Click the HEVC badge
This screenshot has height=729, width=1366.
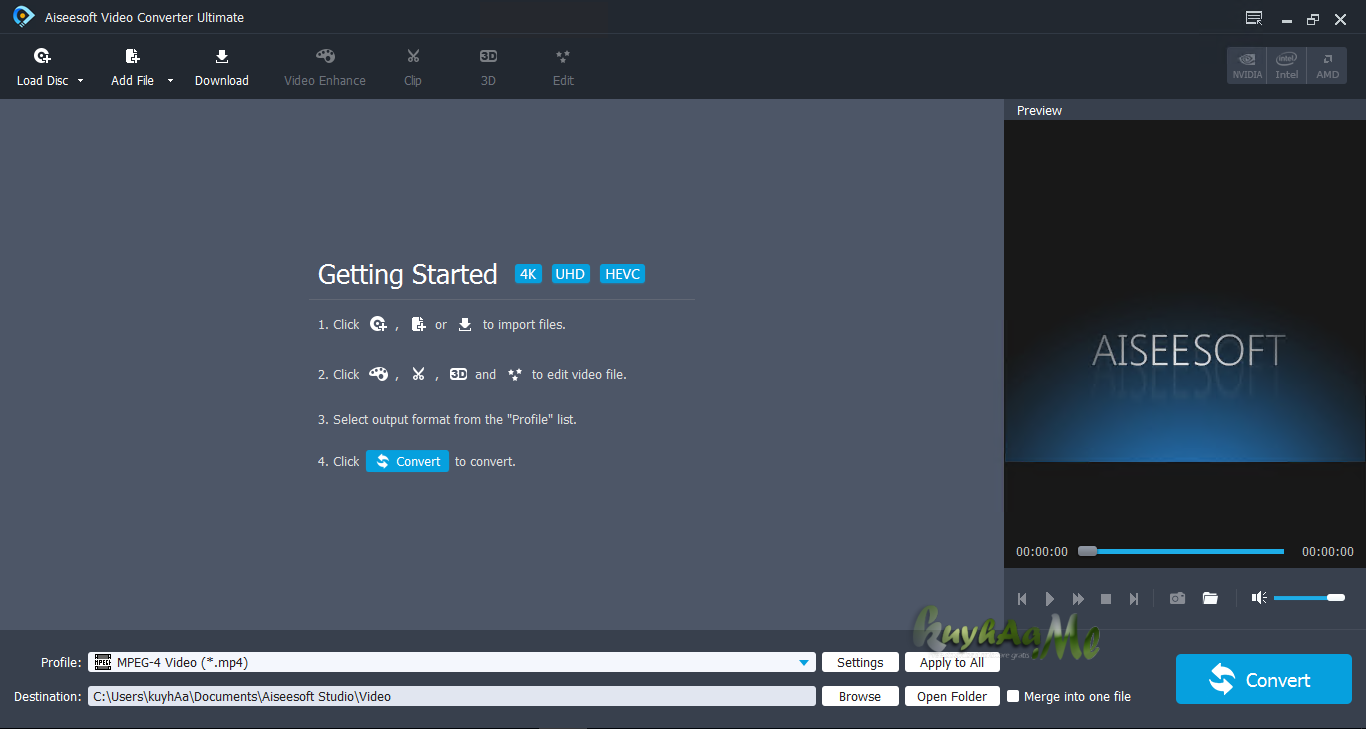(x=622, y=274)
